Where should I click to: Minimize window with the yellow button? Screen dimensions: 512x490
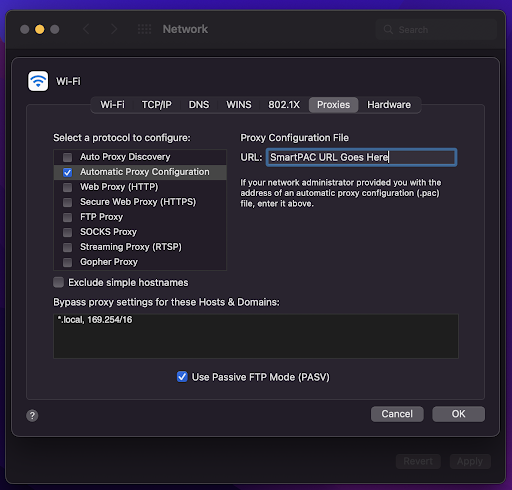coord(40,29)
